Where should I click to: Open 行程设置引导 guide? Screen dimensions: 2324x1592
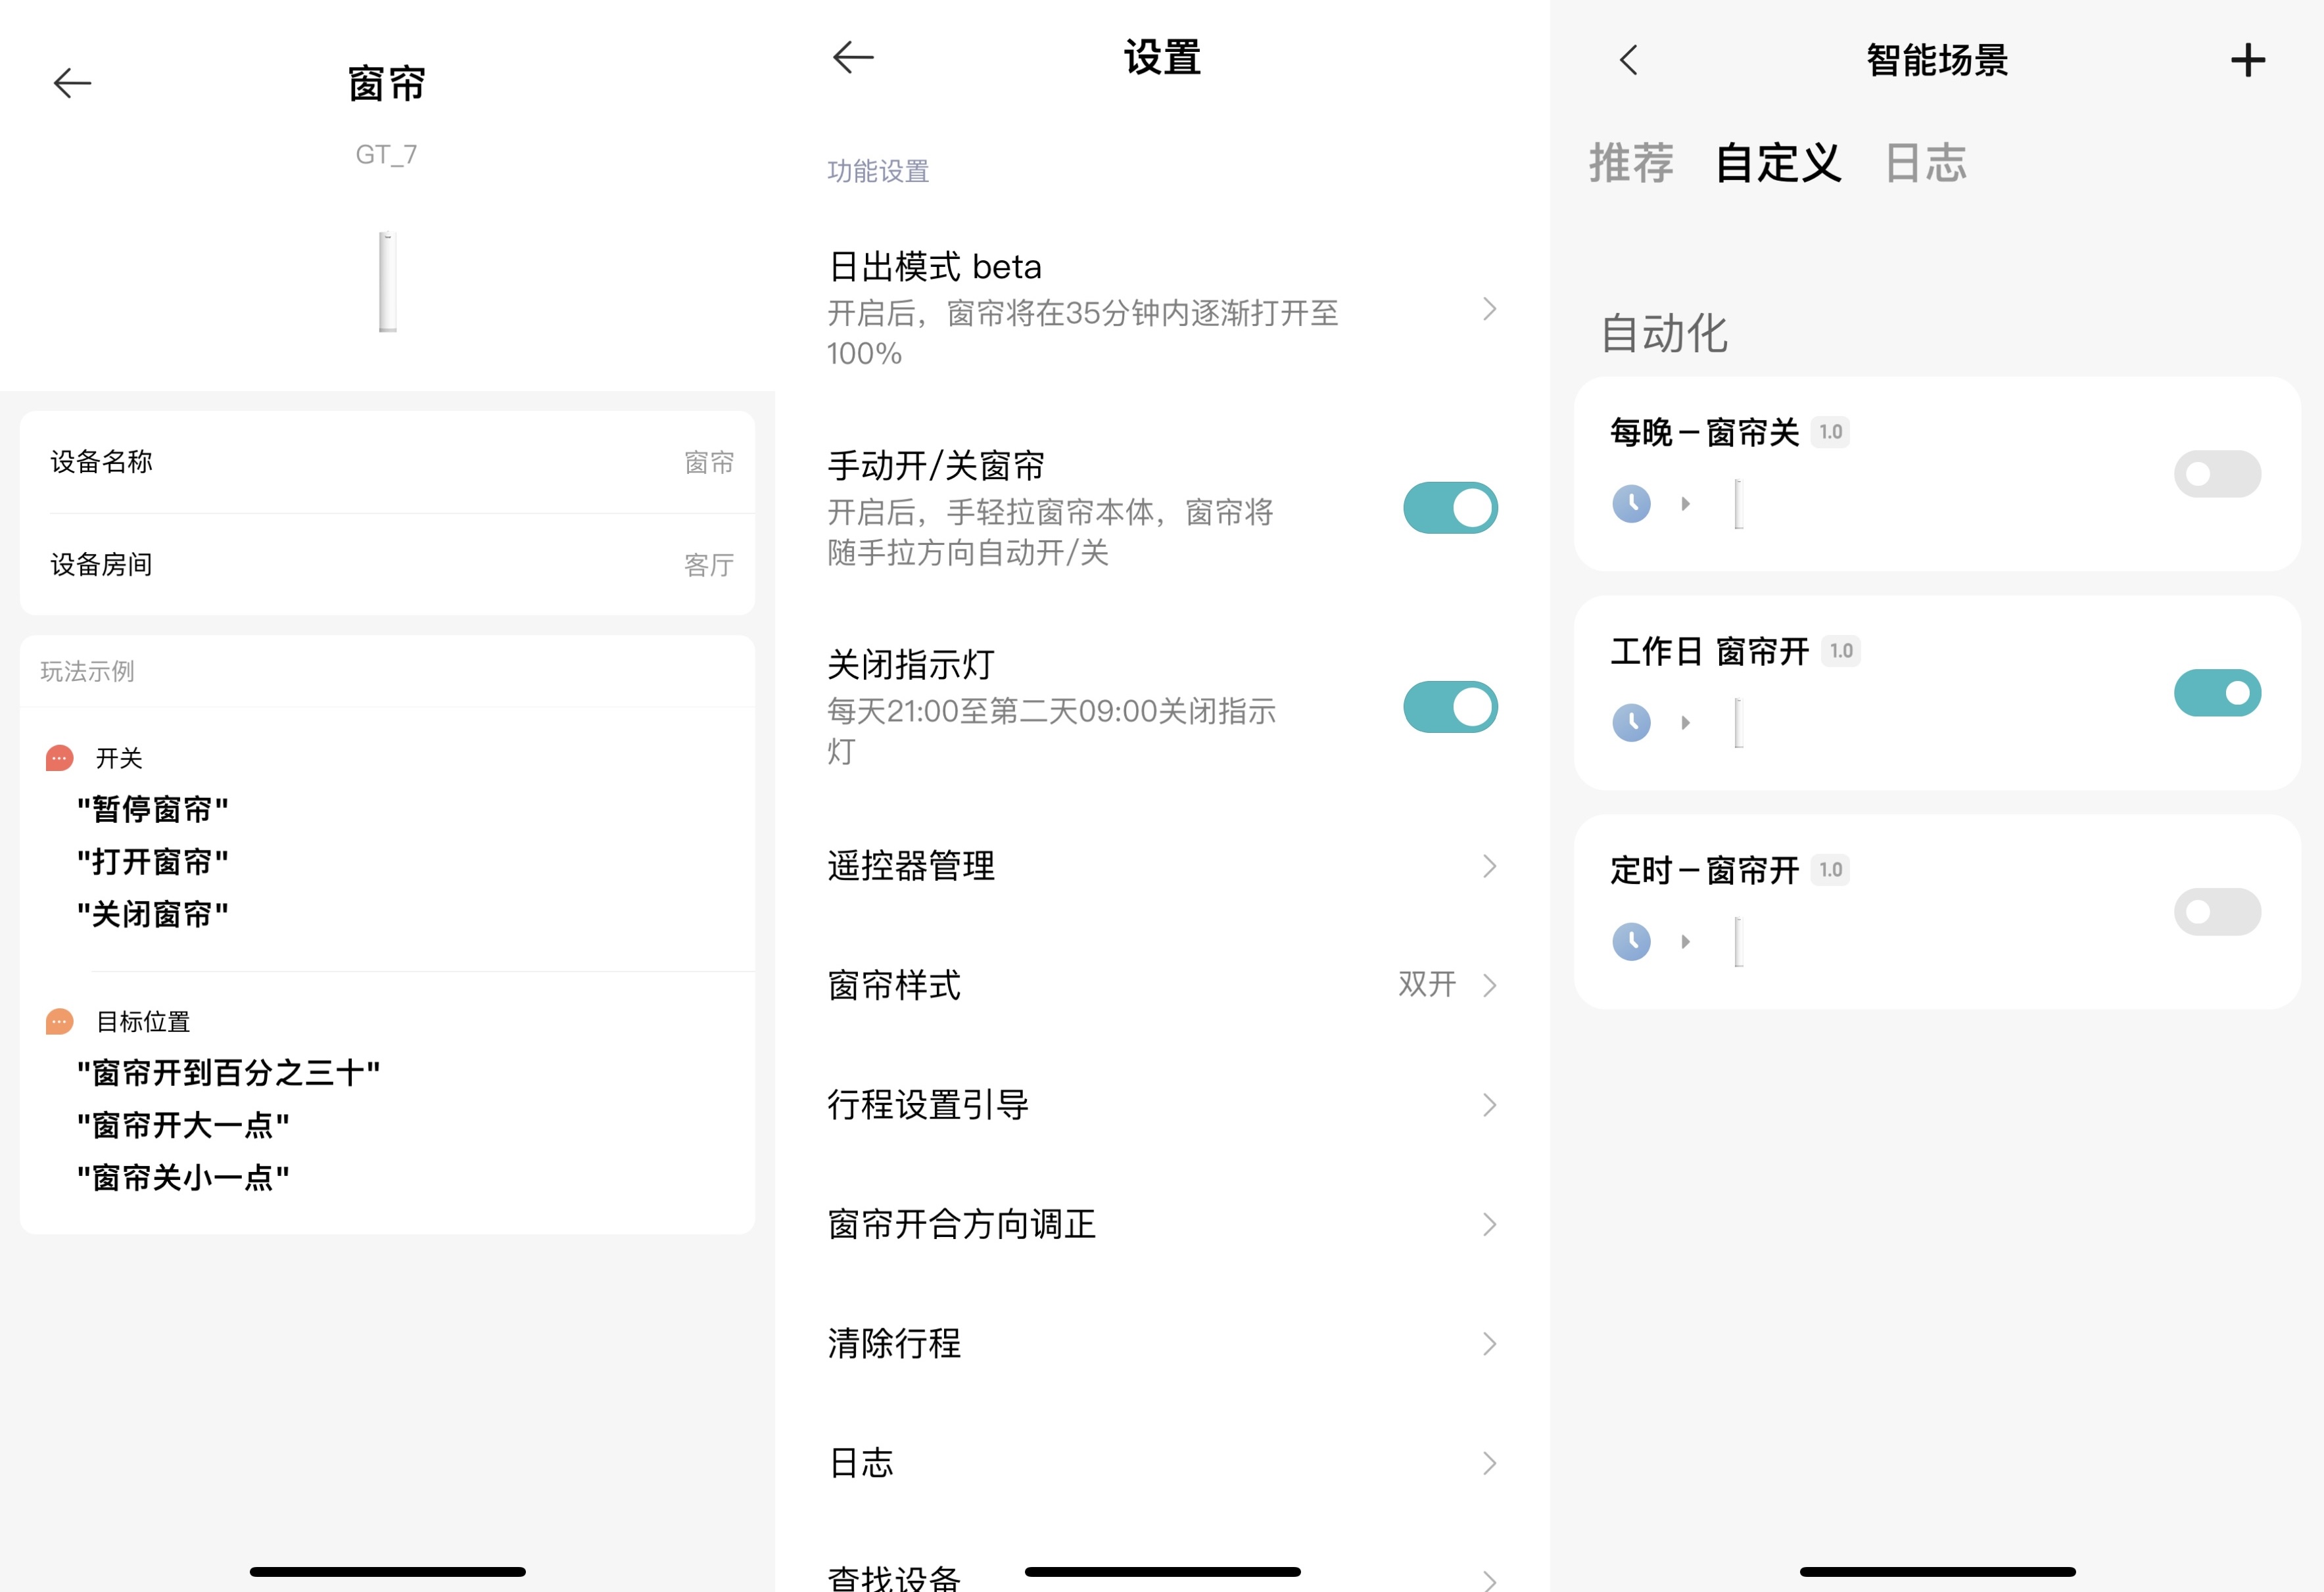[x=1160, y=1105]
